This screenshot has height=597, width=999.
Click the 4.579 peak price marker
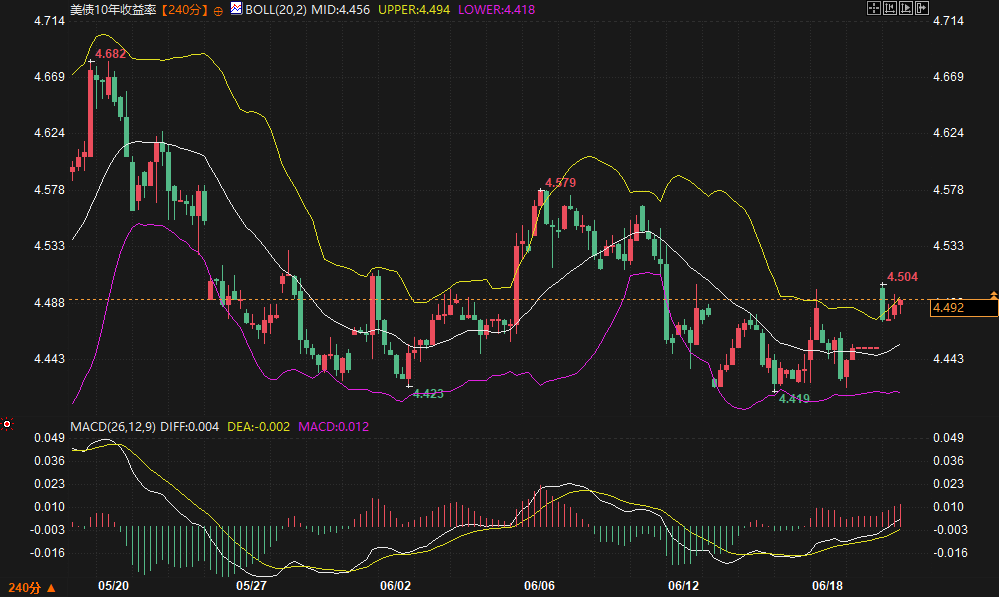pos(561,183)
